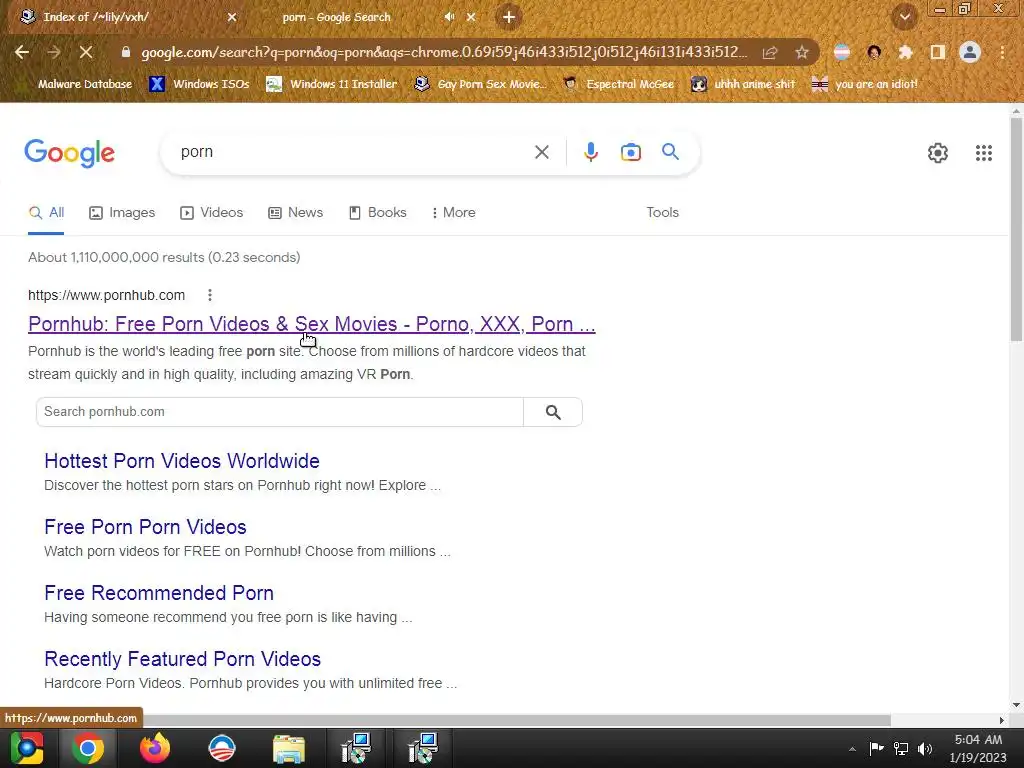1024x768 pixels.
Task: Close the 'Index of /~lily/vxh/' tab
Action: pos(232,17)
